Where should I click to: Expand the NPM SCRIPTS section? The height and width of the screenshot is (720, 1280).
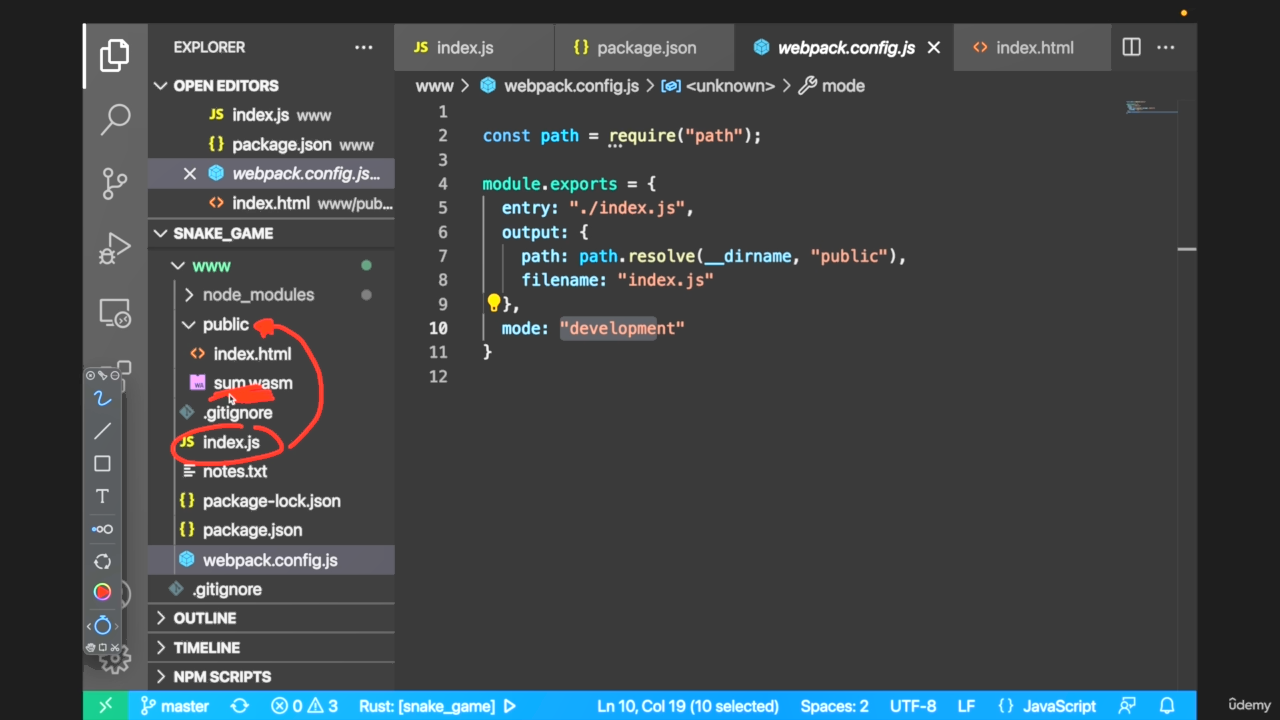222,677
